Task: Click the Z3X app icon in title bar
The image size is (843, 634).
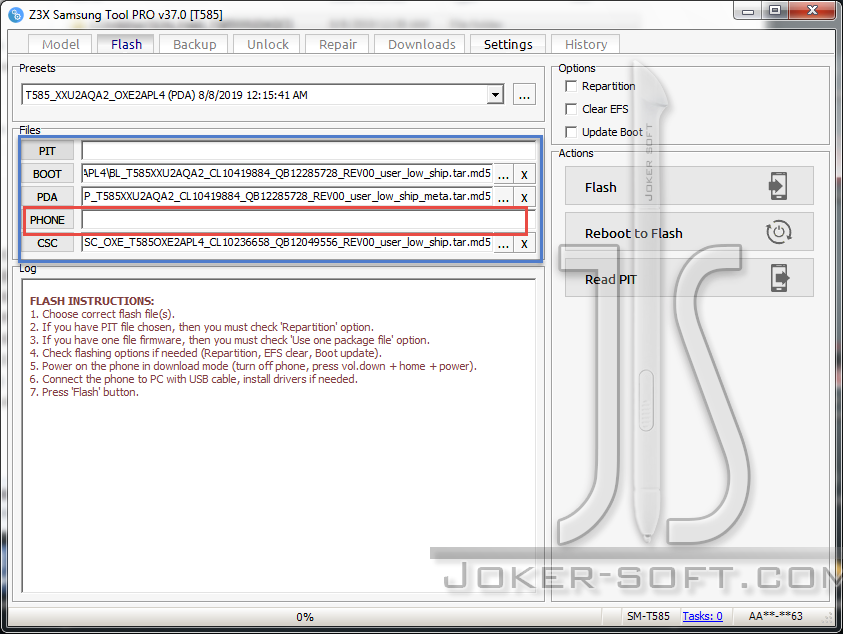Action: point(16,15)
